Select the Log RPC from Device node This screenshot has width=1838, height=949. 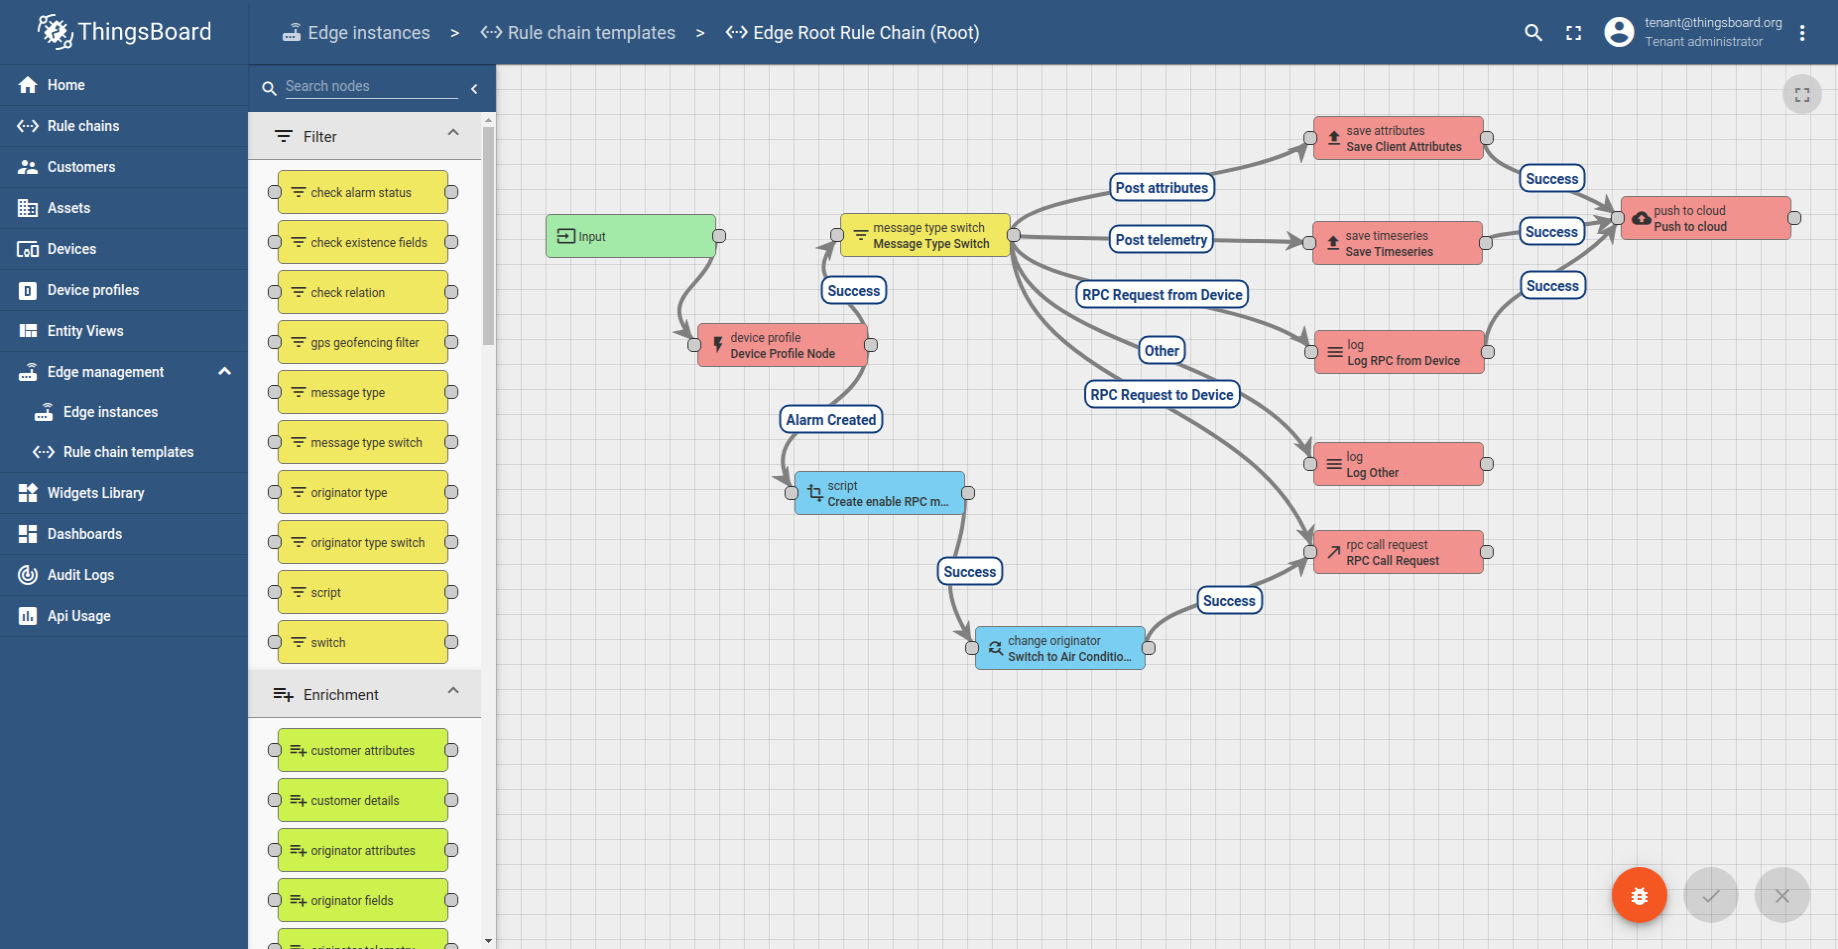[x=1399, y=352]
